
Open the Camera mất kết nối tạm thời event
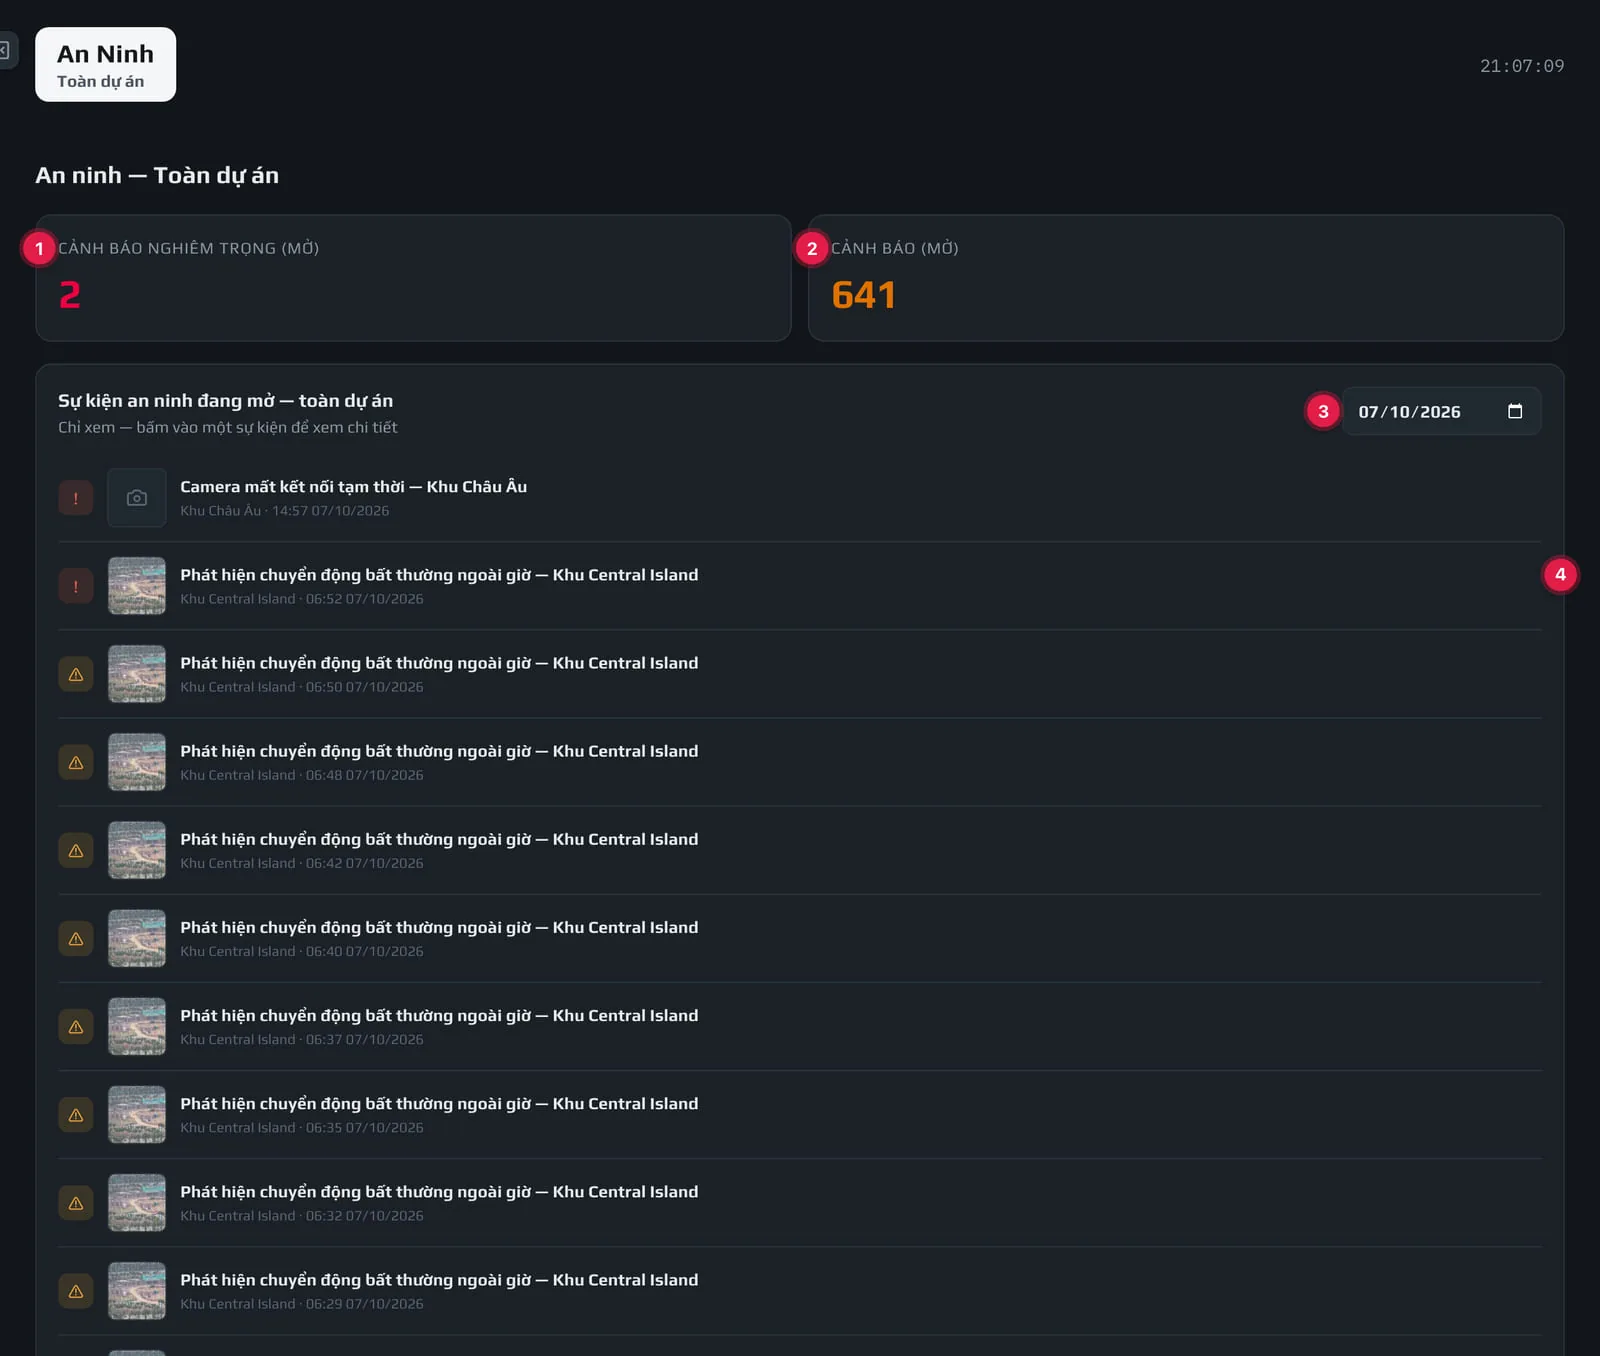(799, 498)
